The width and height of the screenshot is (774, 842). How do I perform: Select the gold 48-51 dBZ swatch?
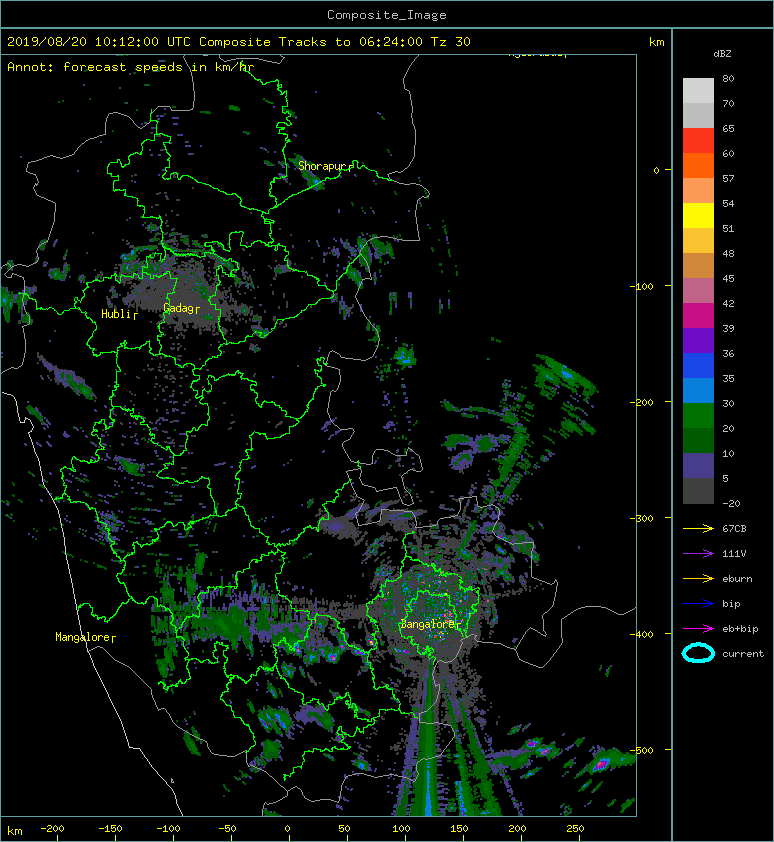click(698, 240)
